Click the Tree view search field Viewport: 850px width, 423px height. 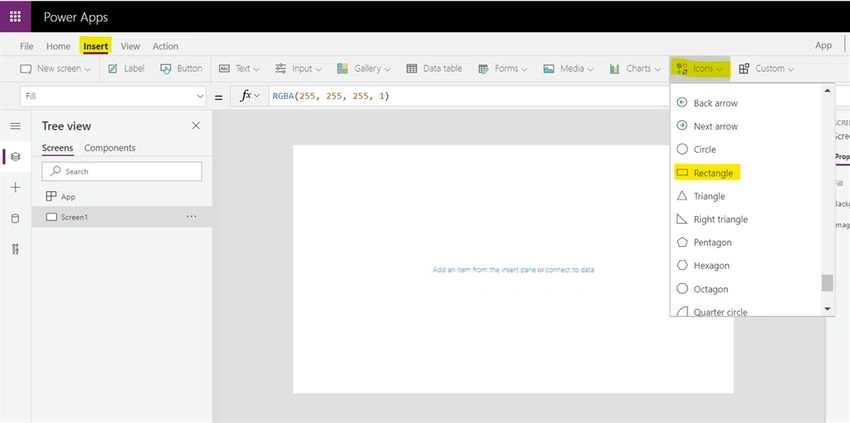coord(122,171)
